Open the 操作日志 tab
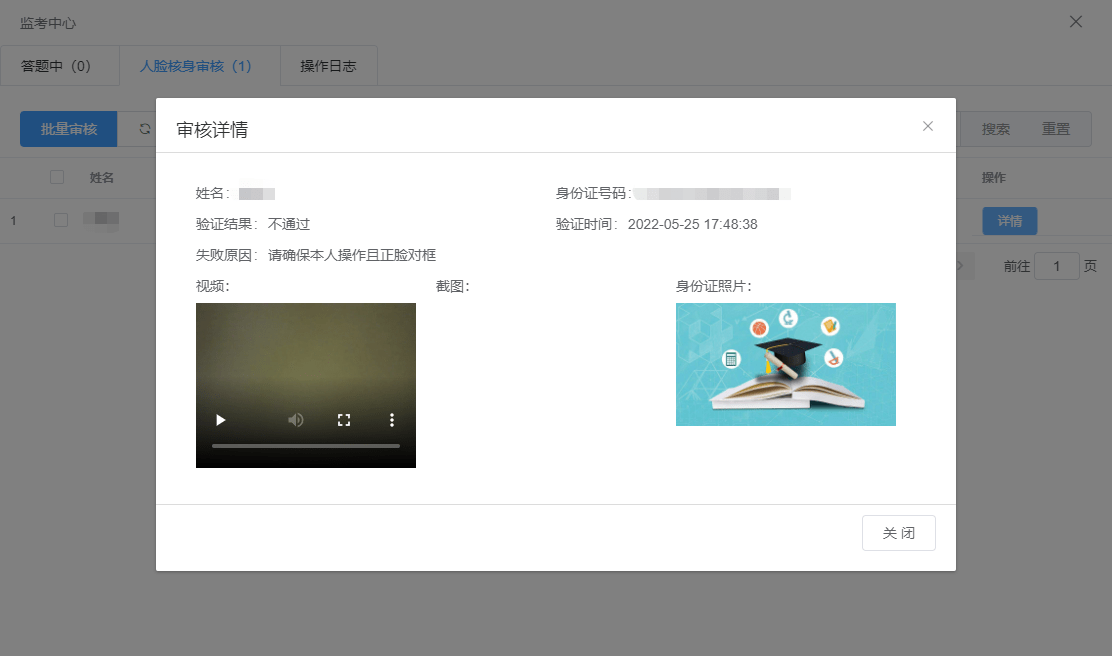This screenshot has width=1112, height=656. (328, 66)
